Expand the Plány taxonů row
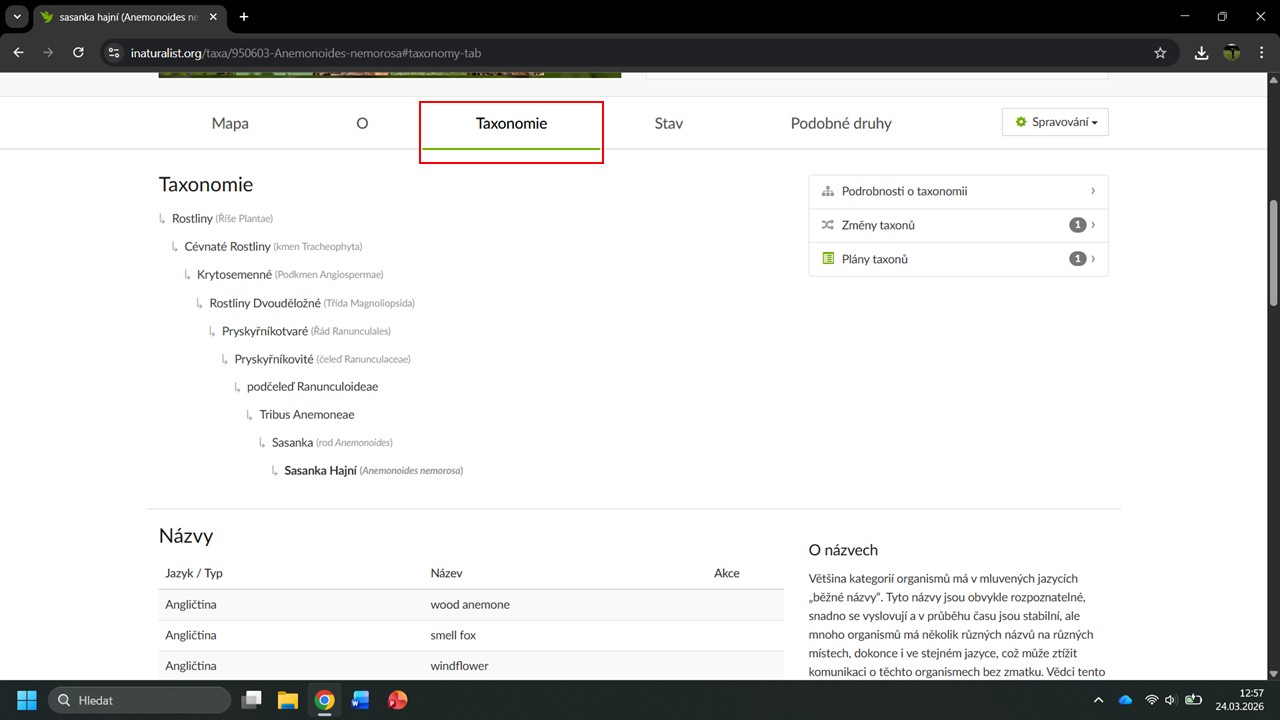 click(x=957, y=259)
